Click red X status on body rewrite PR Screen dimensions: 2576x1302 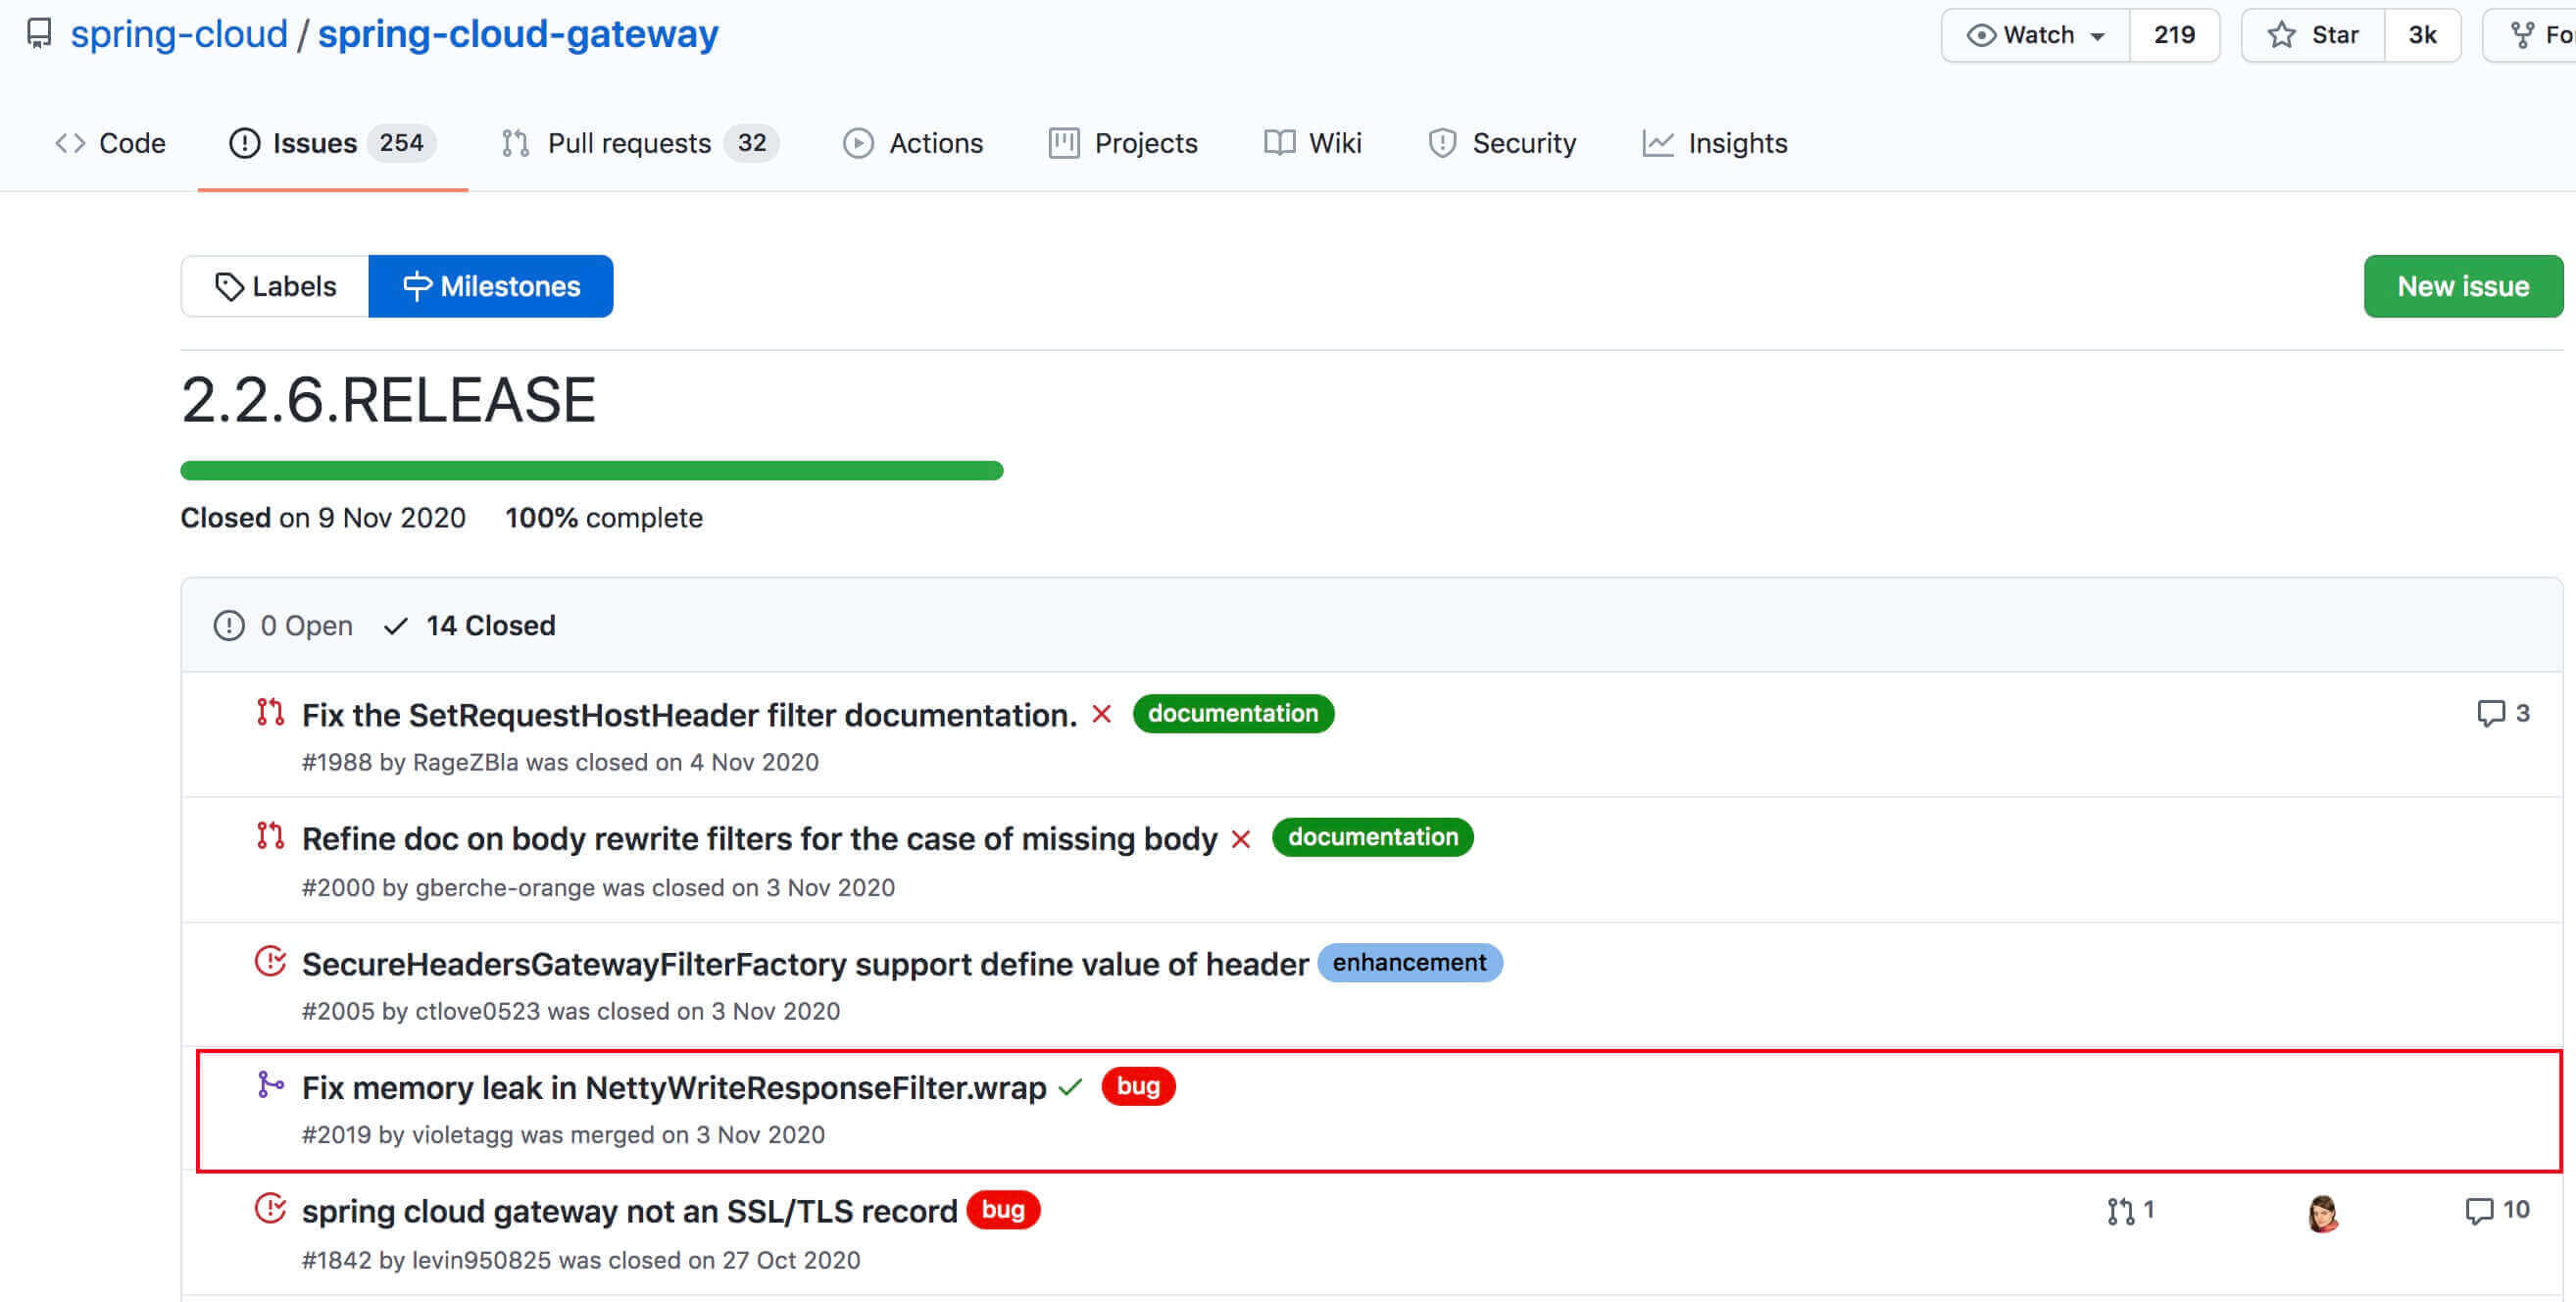pos(1240,839)
